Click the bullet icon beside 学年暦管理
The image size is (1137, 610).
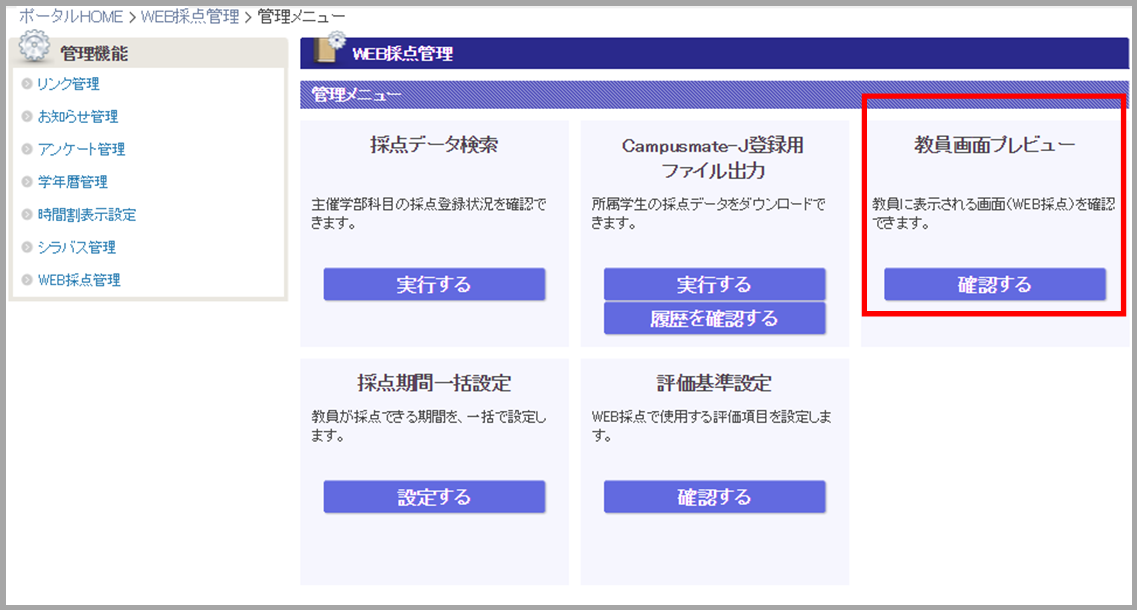click(x=27, y=182)
